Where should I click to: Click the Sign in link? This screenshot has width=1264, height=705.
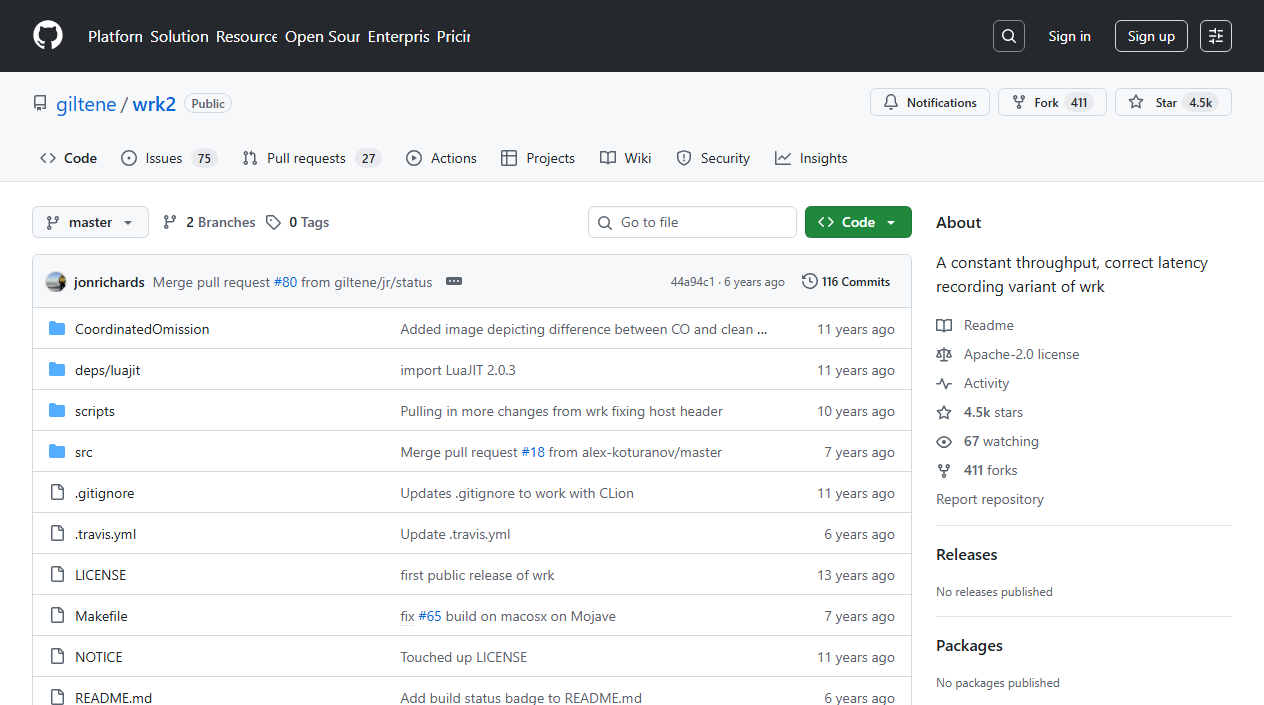(1069, 36)
